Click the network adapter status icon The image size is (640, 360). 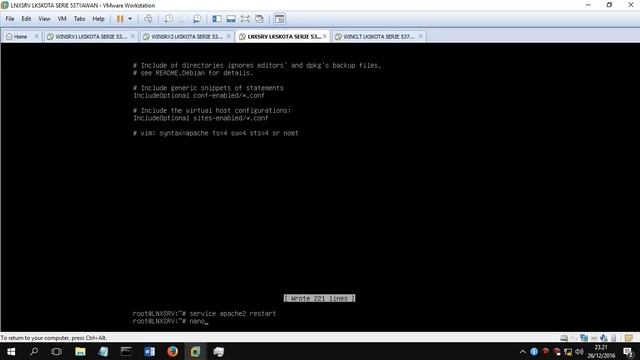584,338
